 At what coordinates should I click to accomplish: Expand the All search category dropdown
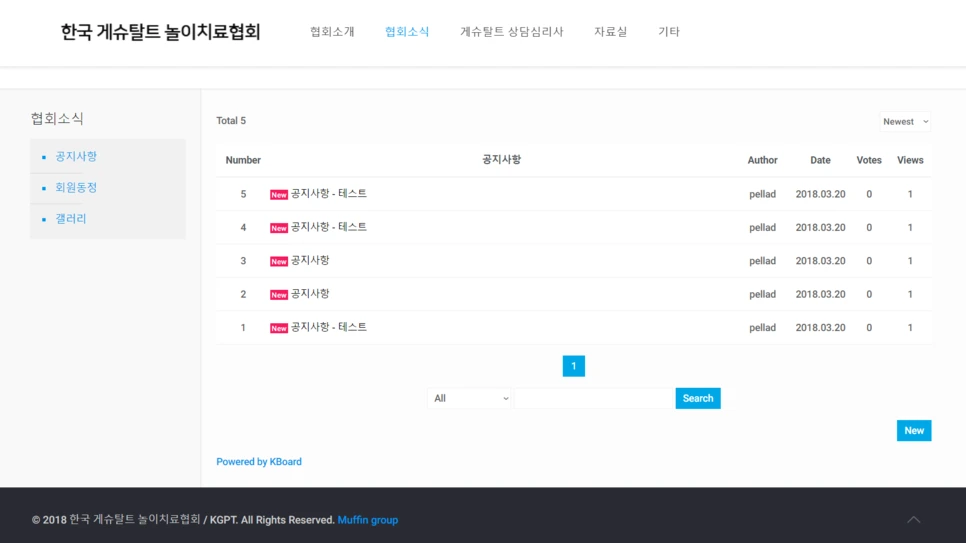click(469, 398)
